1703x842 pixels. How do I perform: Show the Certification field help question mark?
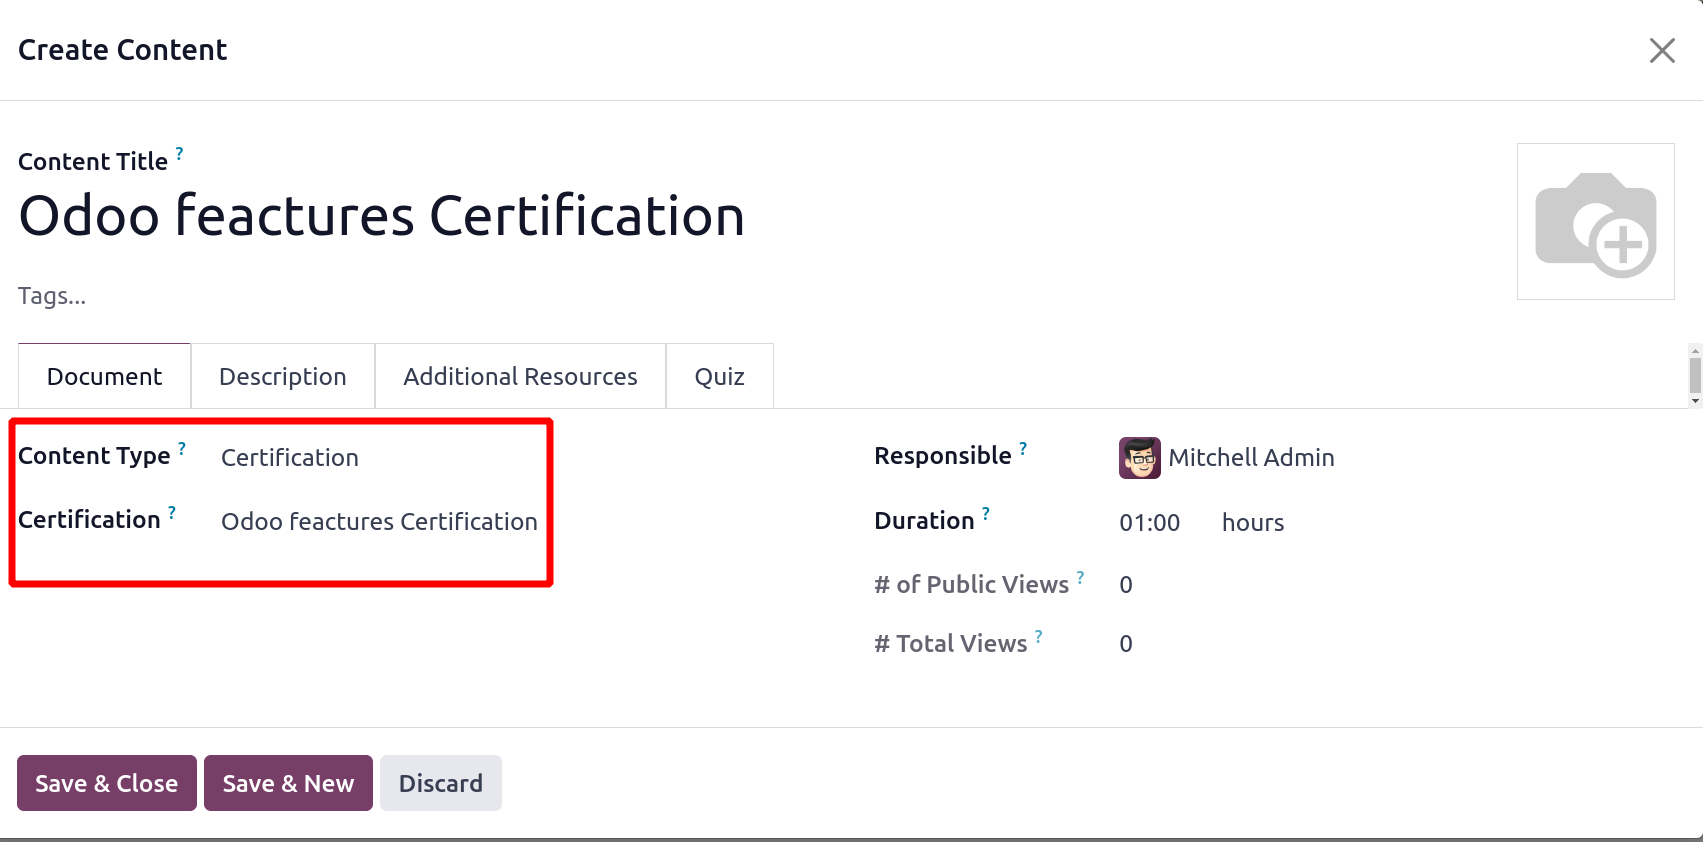tap(172, 512)
